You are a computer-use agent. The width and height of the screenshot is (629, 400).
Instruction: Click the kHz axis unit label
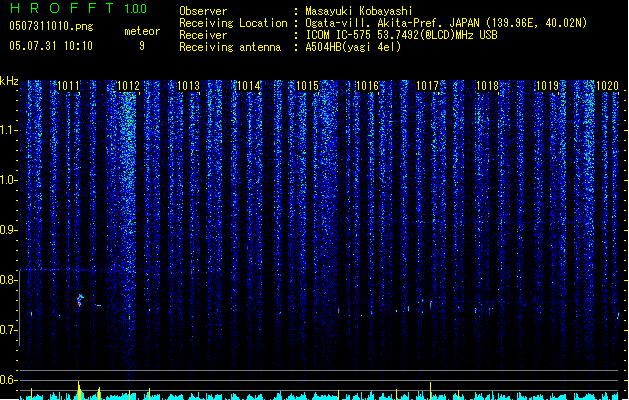(9, 81)
